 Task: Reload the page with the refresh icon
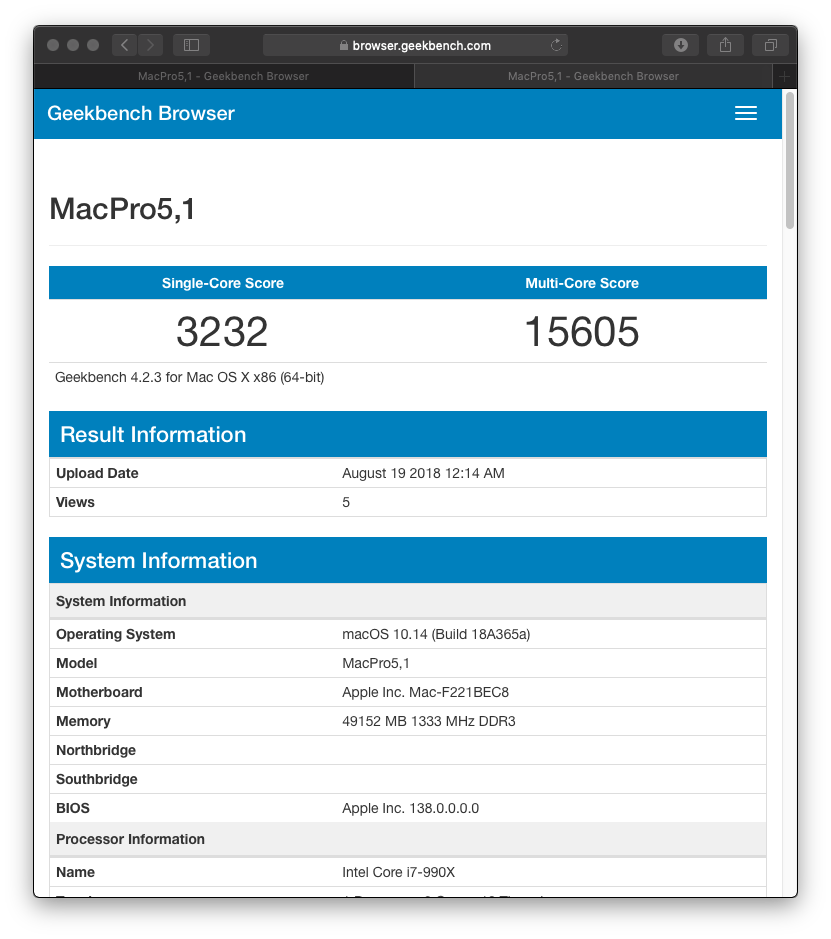tap(556, 45)
